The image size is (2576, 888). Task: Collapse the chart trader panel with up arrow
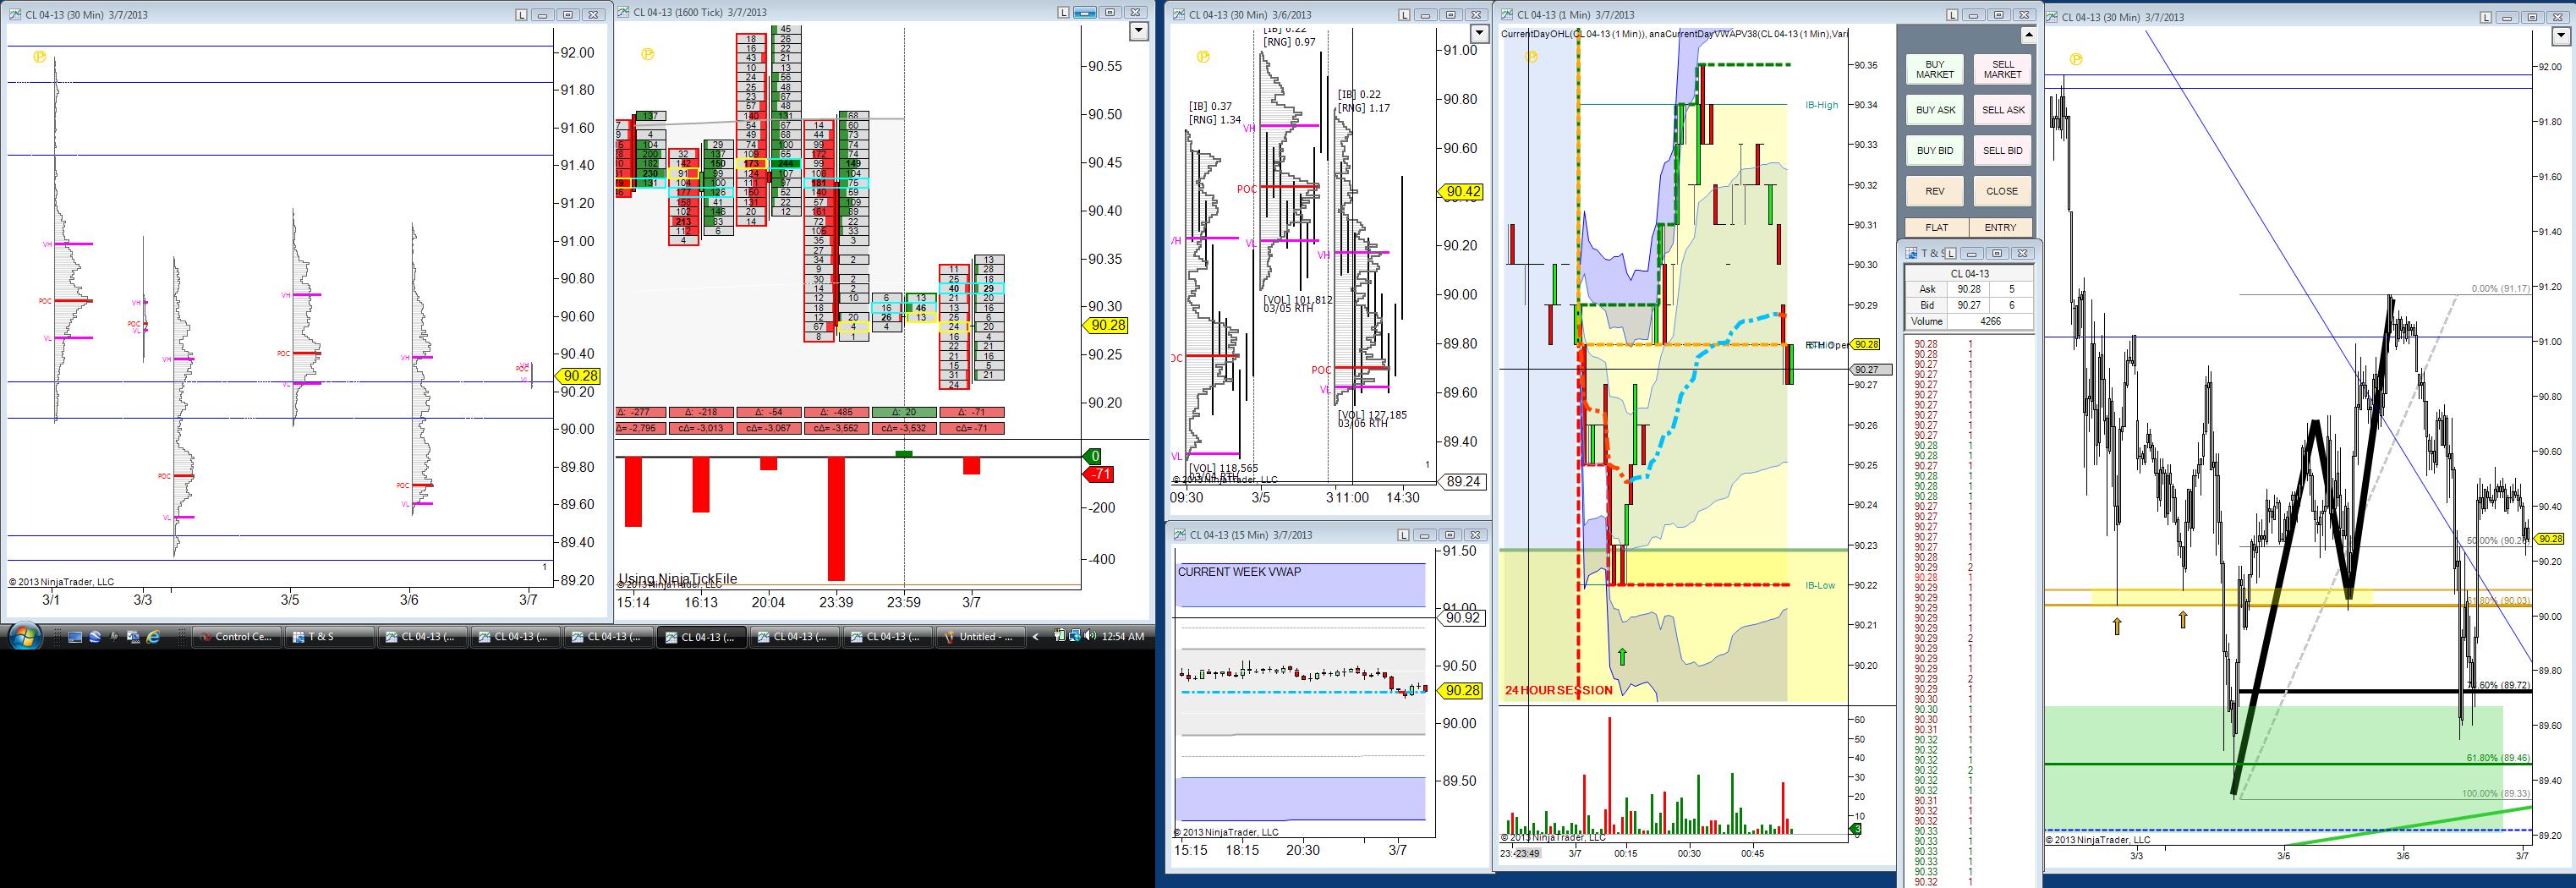(x=2028, y=35)
